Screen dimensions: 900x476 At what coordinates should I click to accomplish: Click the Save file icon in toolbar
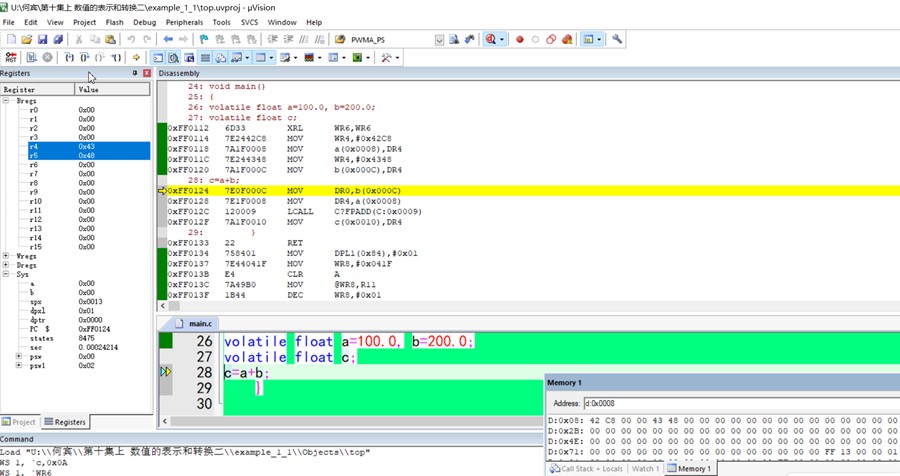pyautogui.click(x=43, y=39)
